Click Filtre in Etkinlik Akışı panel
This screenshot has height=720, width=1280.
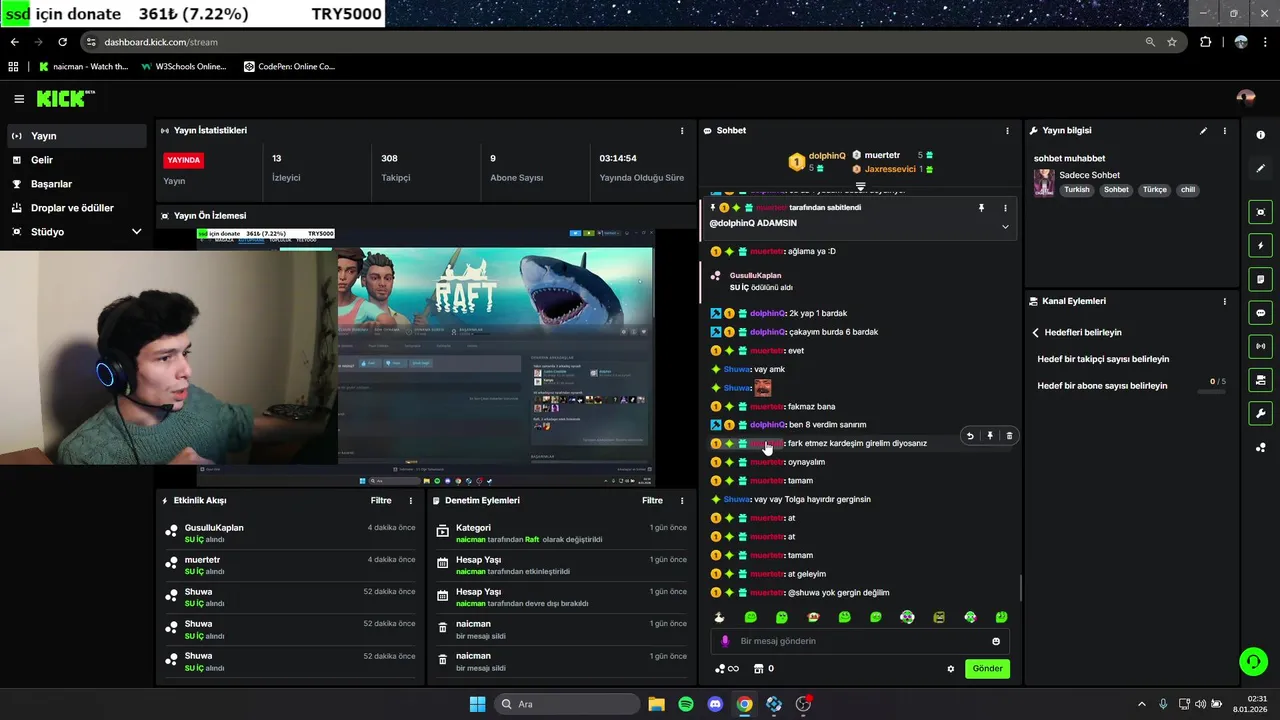point(381,501)
